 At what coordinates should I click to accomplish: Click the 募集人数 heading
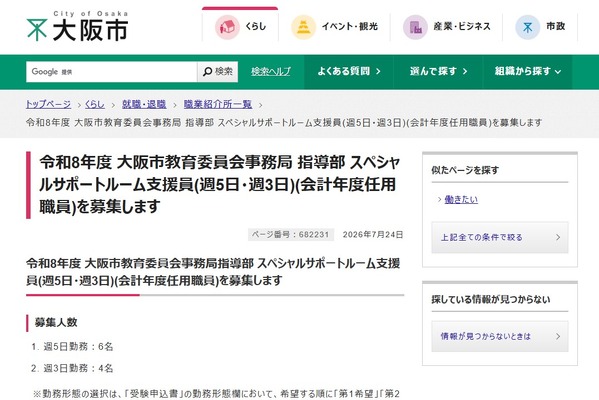tap(56, 322)
